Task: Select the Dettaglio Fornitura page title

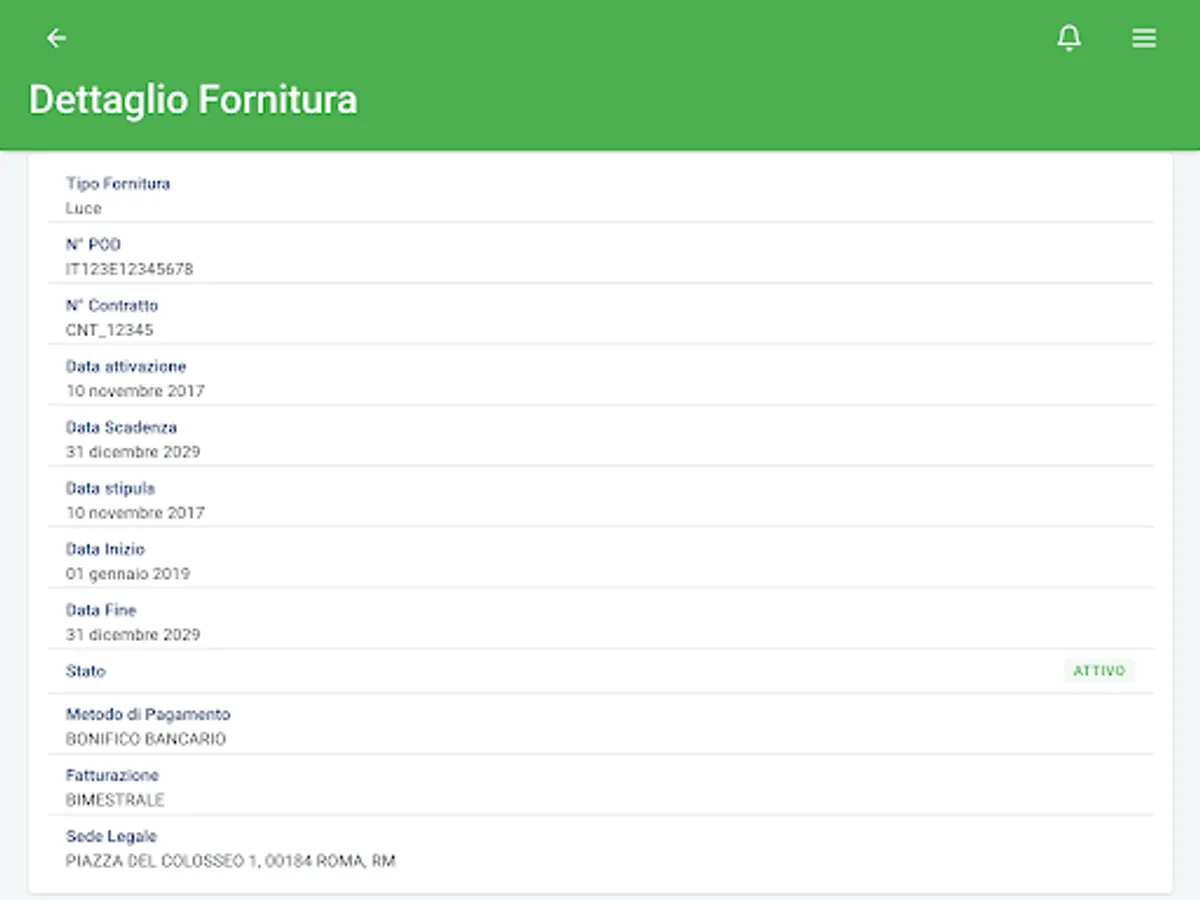Action: click(193, 100)
